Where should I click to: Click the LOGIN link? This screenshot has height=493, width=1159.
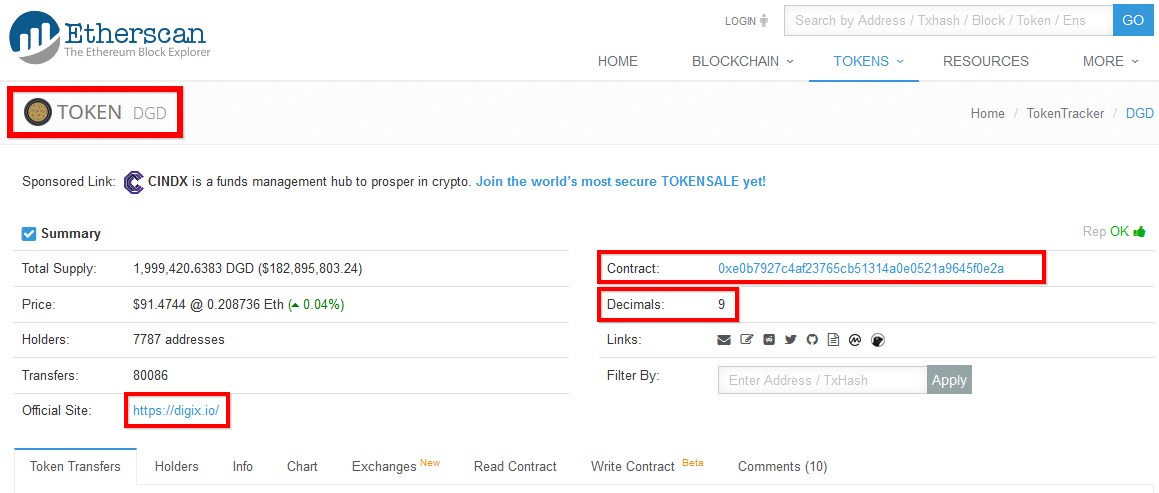740,21
